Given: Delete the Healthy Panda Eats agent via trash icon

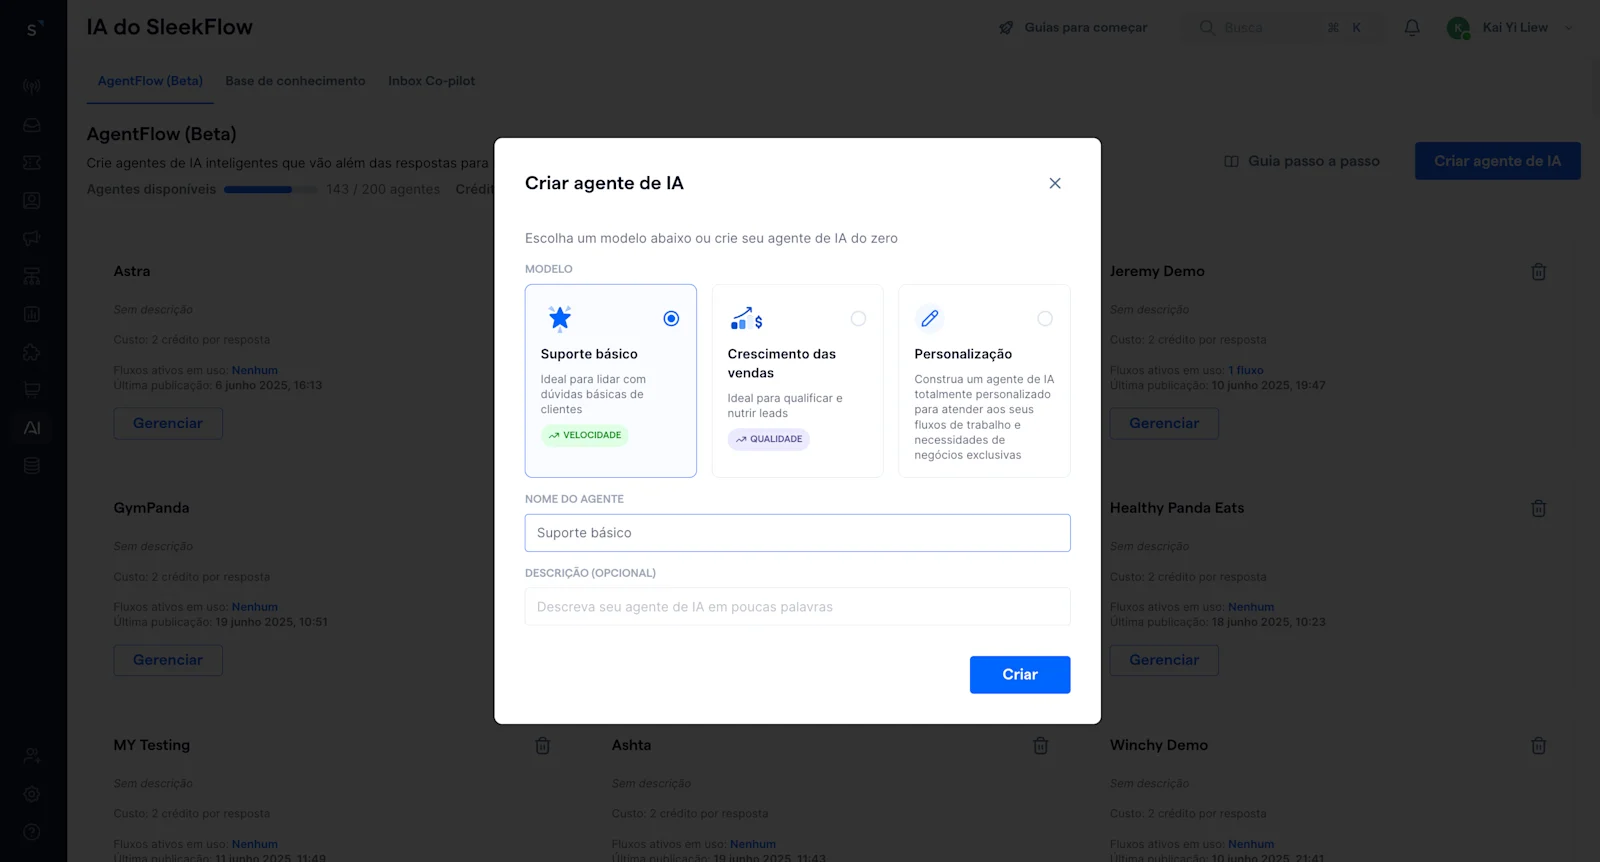Looking at the screenshot, I should [x=1539, y=509].
